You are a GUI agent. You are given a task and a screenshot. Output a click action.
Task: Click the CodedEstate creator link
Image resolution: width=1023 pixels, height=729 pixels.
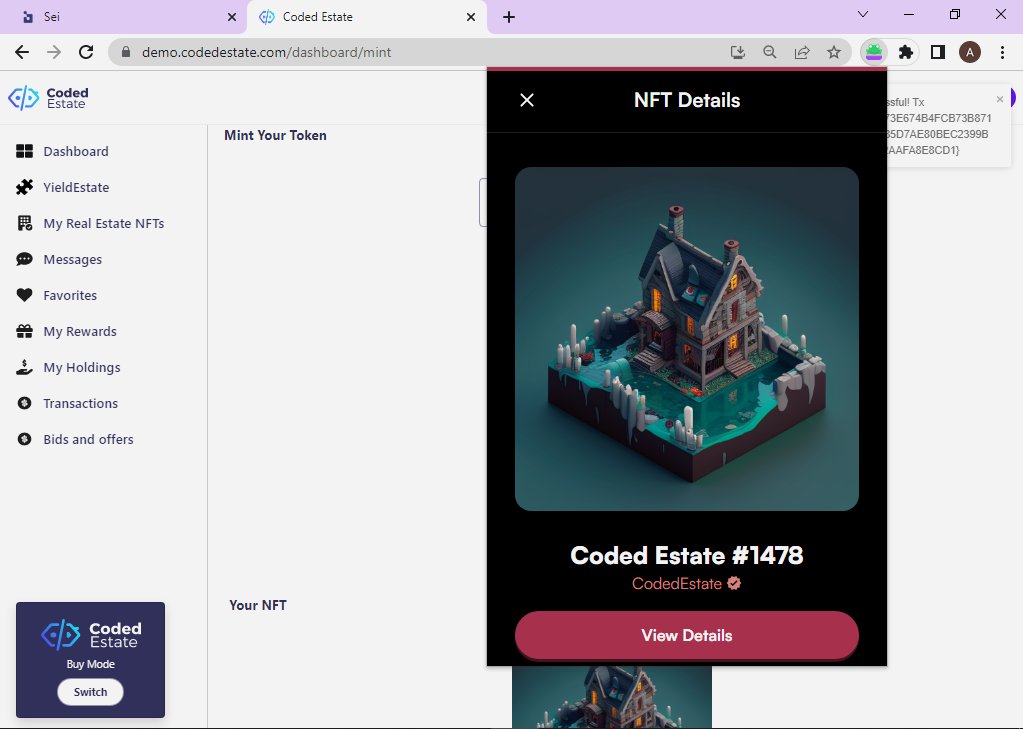point(677,583)
